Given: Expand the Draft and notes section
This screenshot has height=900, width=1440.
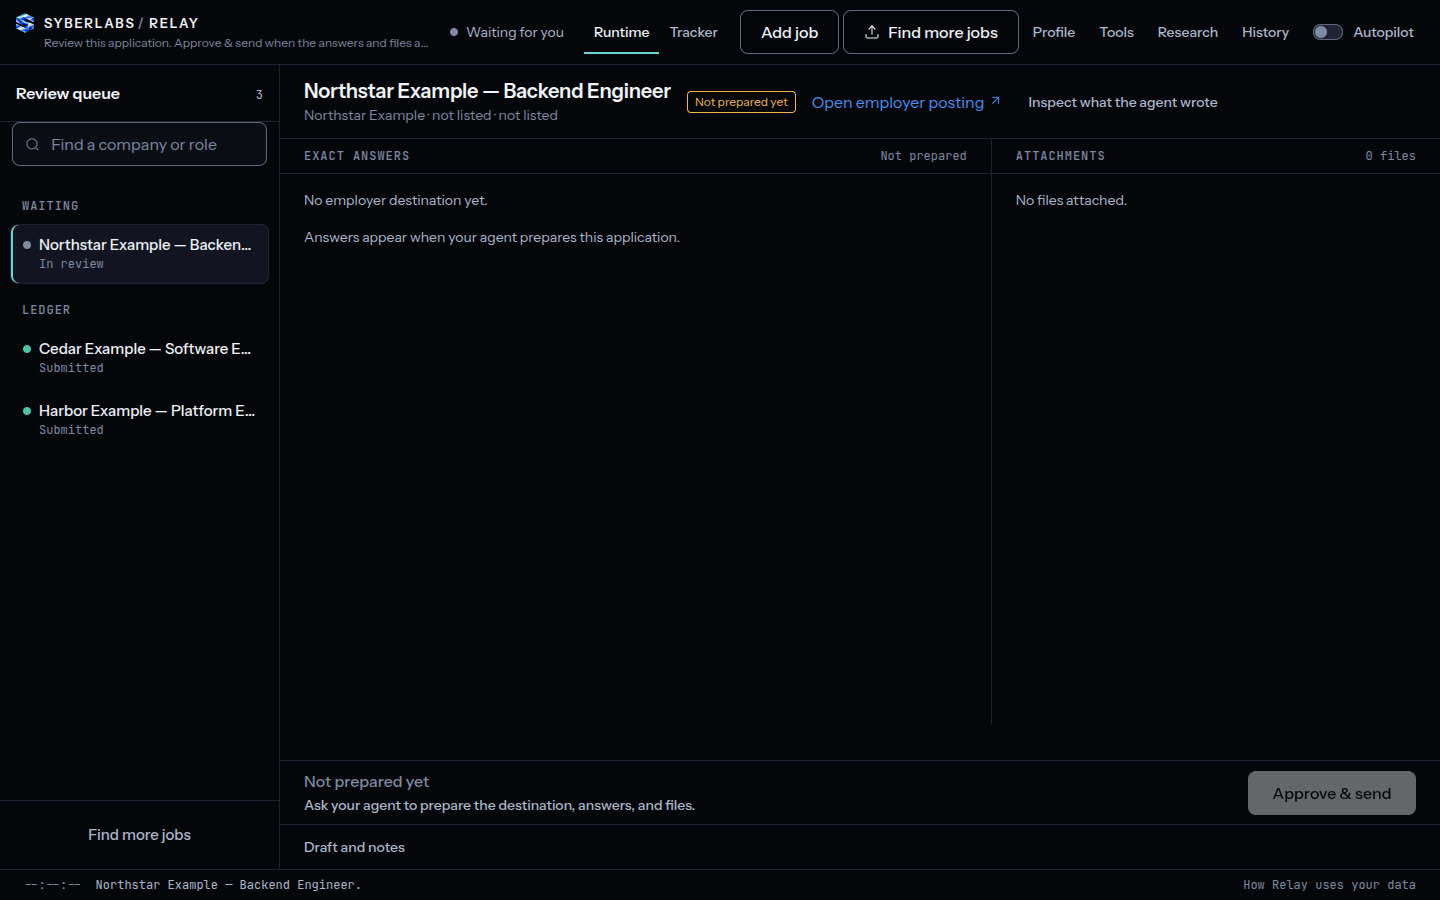Looking at the screenshot, I should (354, 847).
